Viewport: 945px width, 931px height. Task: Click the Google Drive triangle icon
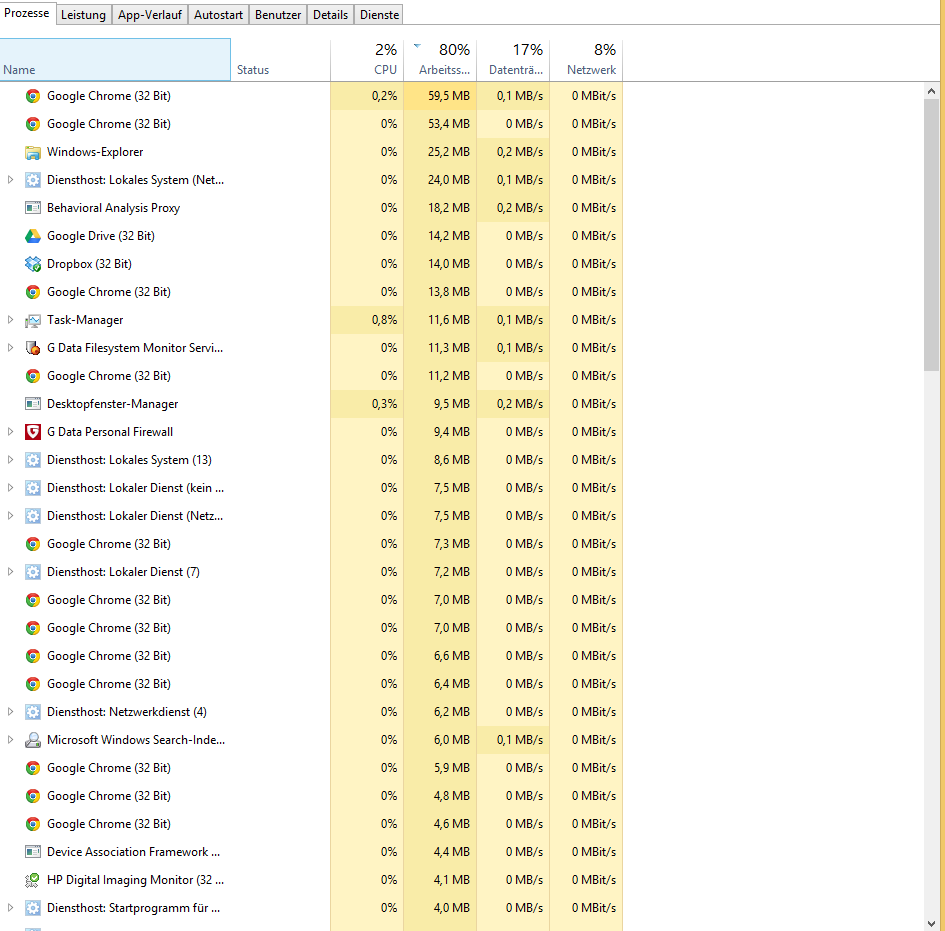coord(33,236)
